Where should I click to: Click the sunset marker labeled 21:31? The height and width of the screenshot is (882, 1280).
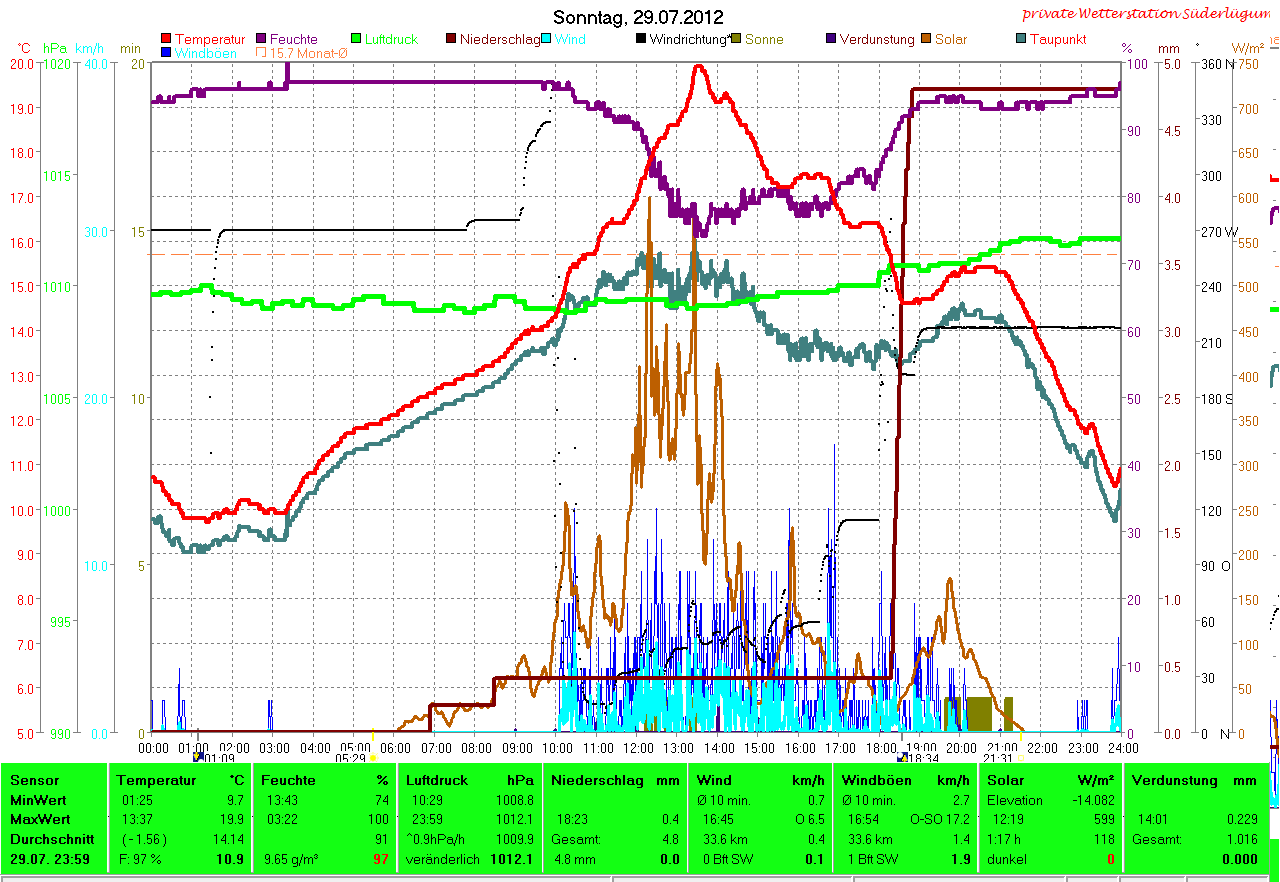(x=1020, y=757)
